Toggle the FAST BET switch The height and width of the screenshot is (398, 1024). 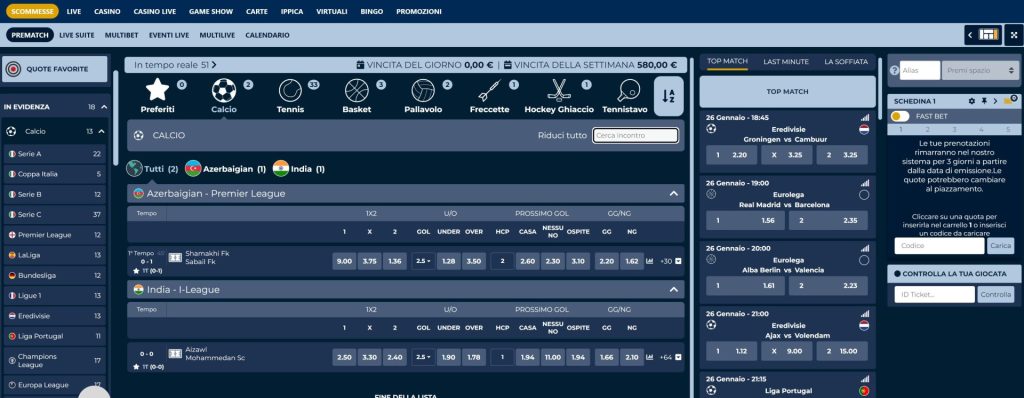(x=900, y=116)
